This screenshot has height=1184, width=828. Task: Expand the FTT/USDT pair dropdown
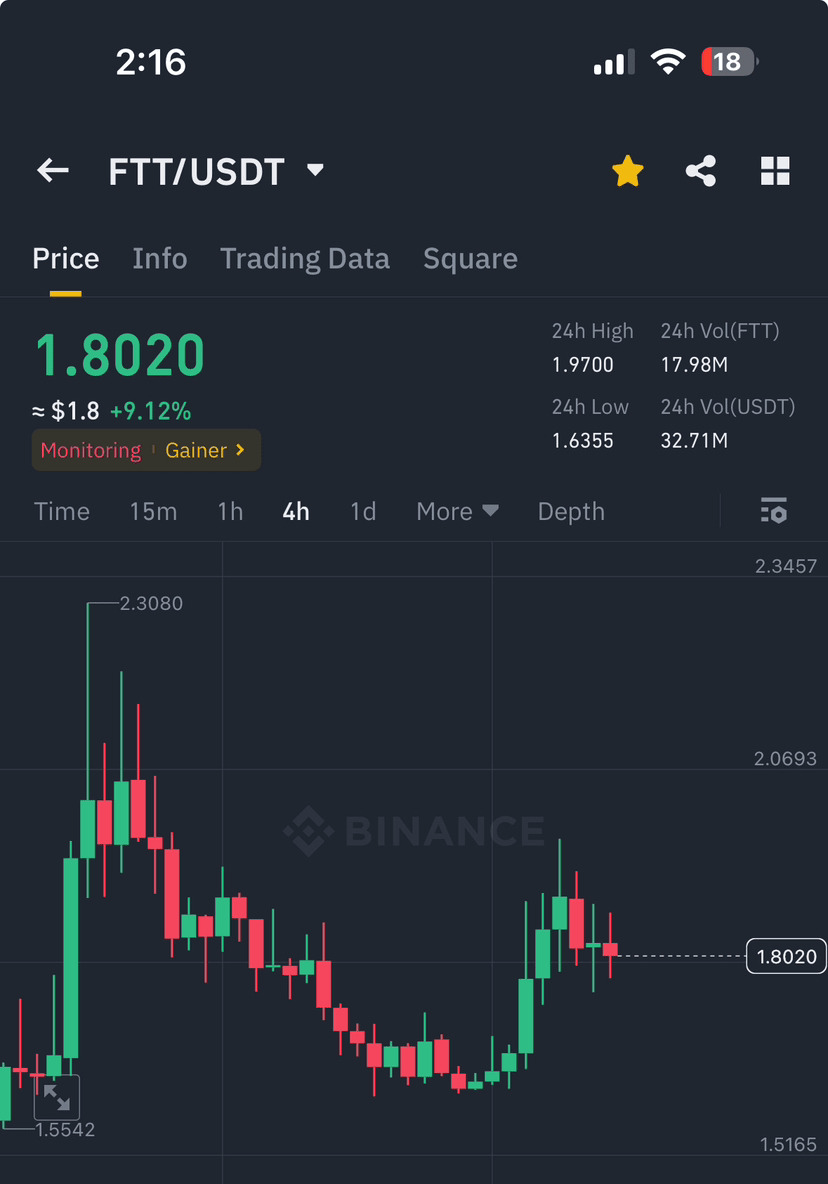[315, 170]
